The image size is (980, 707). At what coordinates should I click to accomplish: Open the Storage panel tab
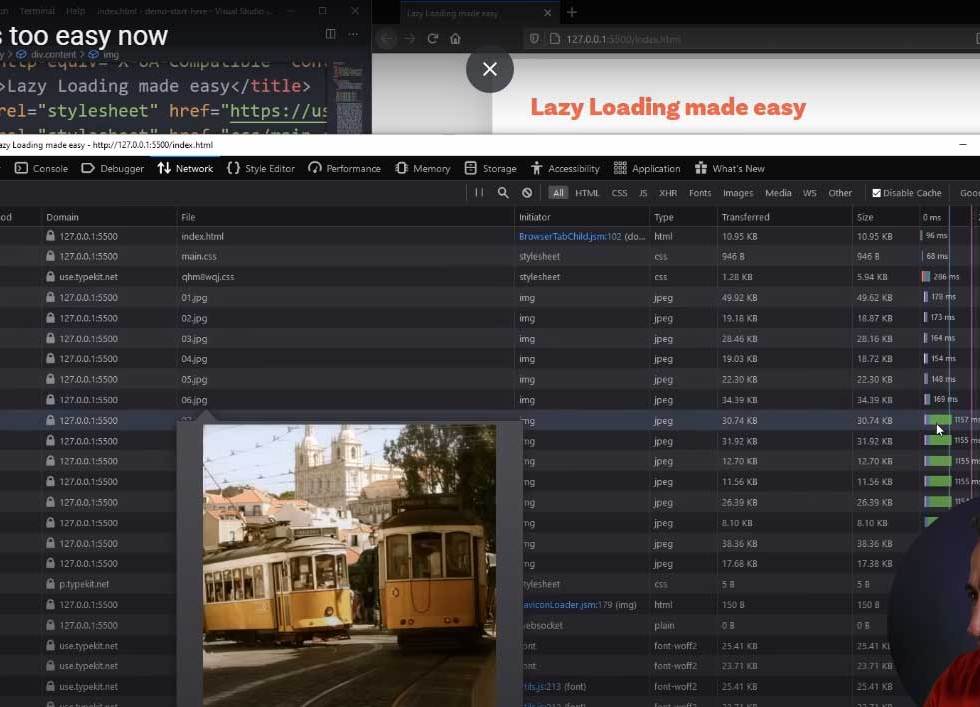click(x=490, y=168)
